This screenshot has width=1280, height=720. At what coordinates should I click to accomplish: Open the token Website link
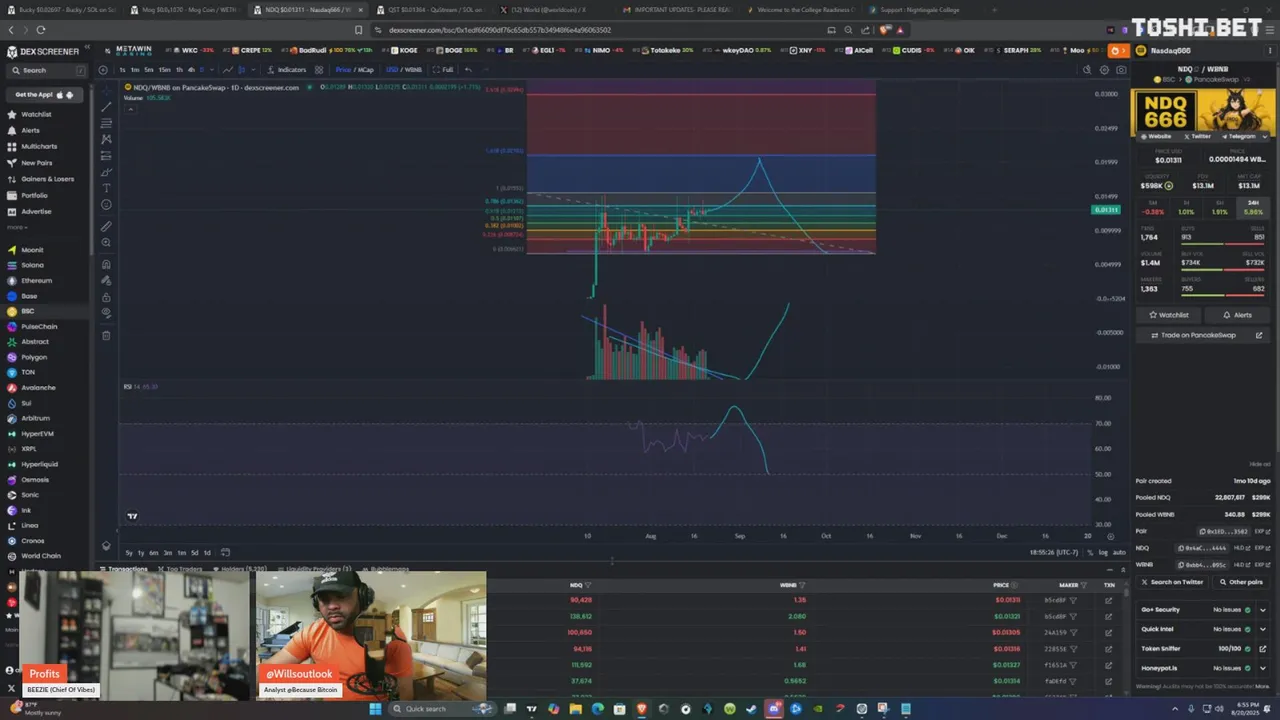[x=1156, y=136]
